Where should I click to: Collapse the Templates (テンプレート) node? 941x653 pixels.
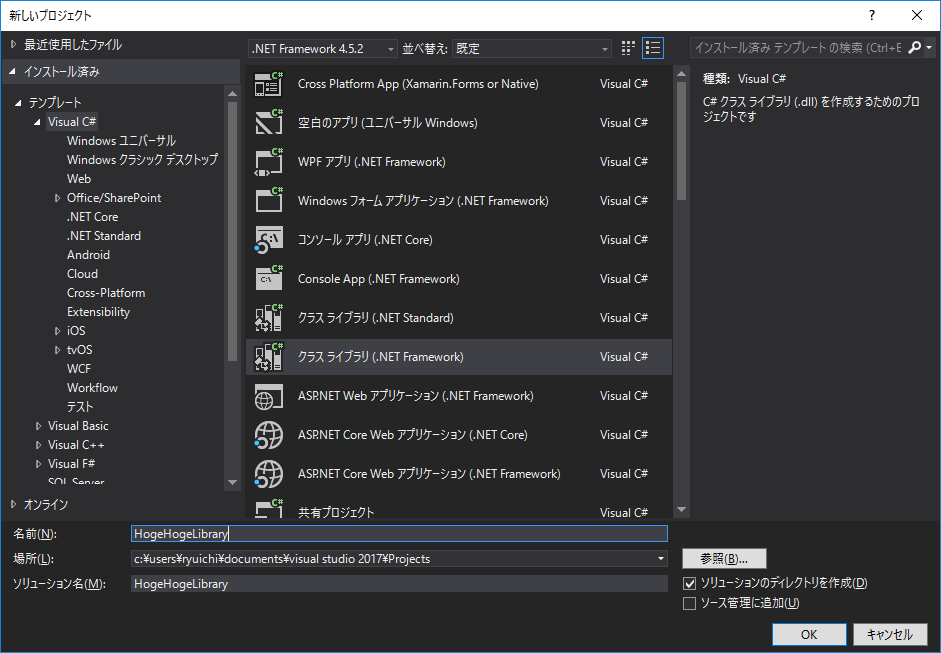click(x=18, y=103)
